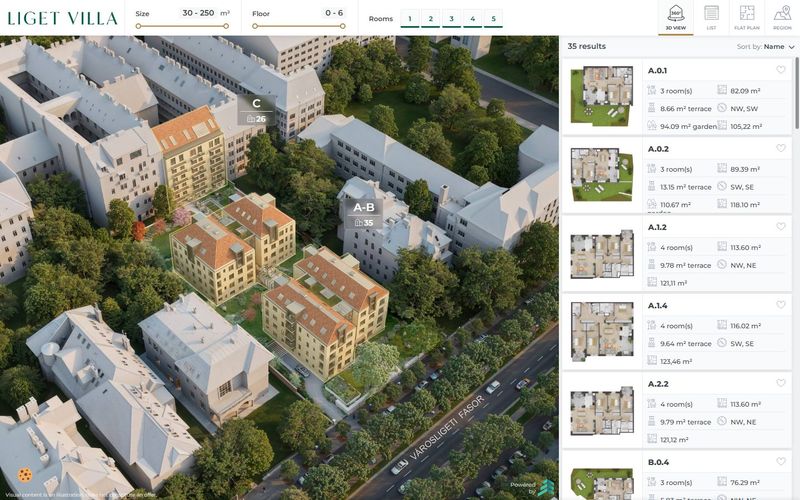Switch to the 3D View tab
The height and width of the screenshot is (500, 800).
(676, 17)
